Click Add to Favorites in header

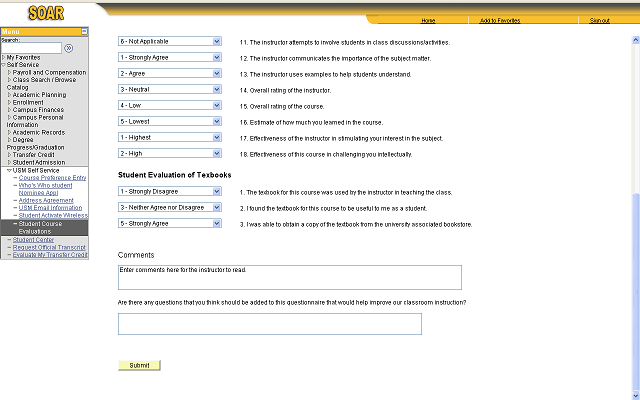coord(500,20)
